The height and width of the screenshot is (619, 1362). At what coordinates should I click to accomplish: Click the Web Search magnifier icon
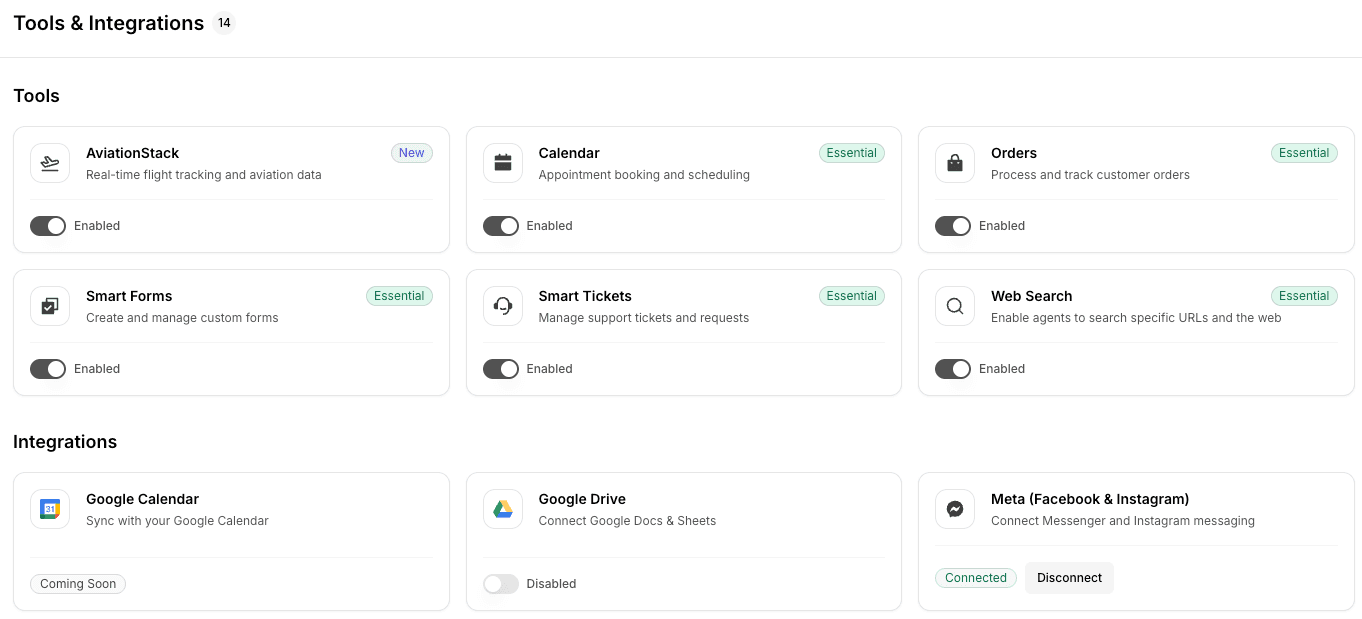point(955,306)
